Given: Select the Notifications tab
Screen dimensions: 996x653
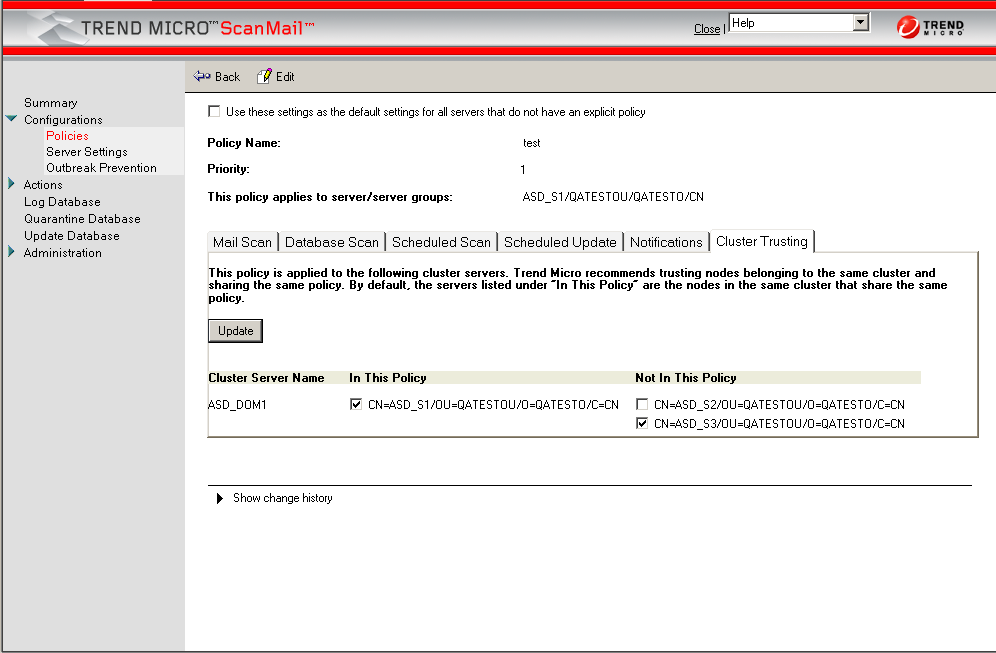Looking at the screenshot, I should 666,242.
